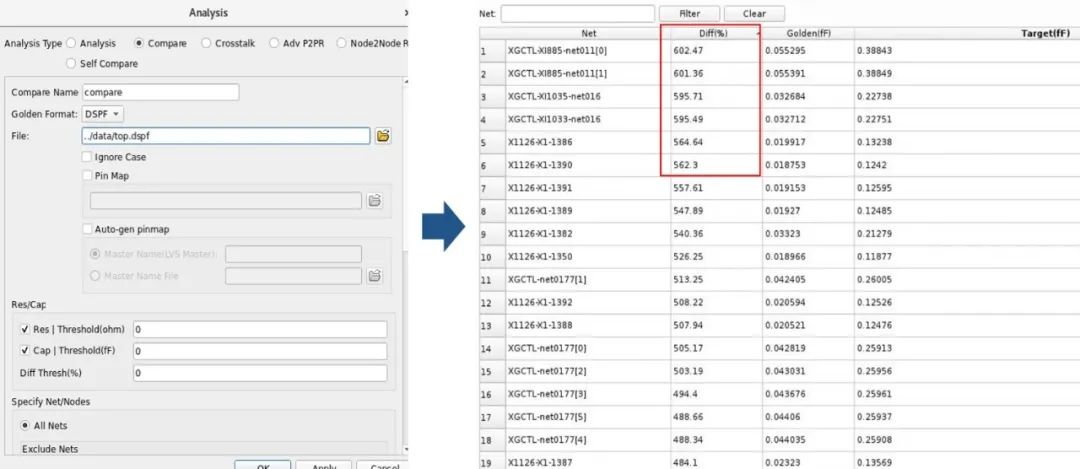Focus the Compare Name input field

pyautogui.click(x=160, y=92)
